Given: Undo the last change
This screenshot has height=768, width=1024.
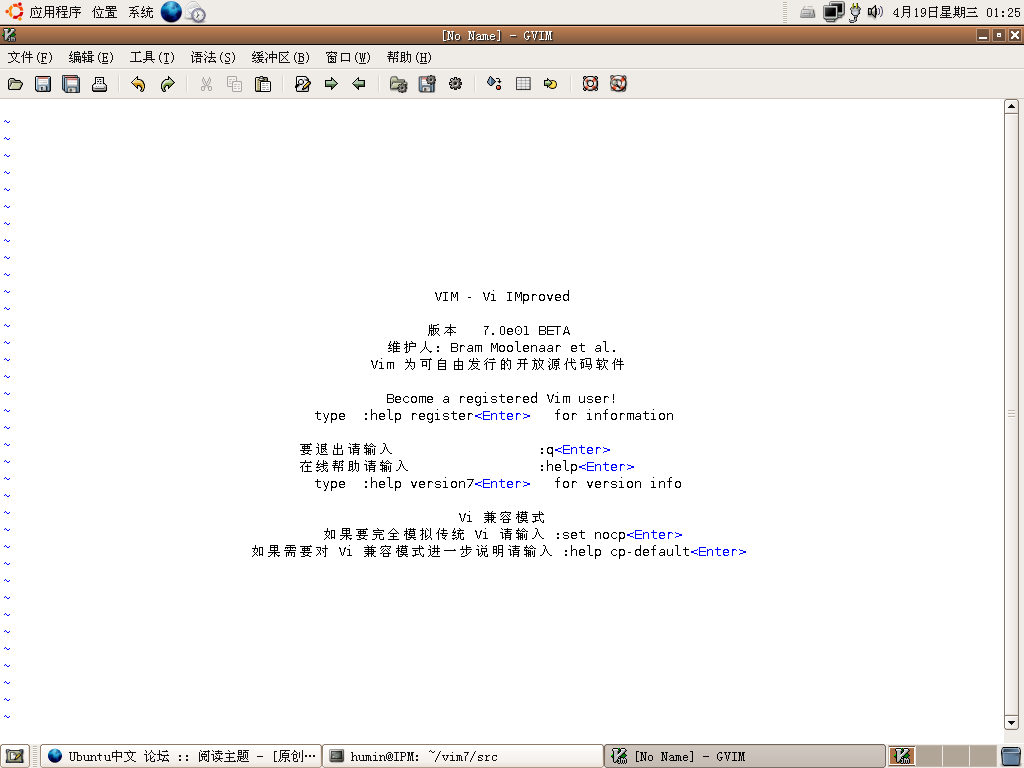Looking at the screenshot, I should tap(138, 84).
